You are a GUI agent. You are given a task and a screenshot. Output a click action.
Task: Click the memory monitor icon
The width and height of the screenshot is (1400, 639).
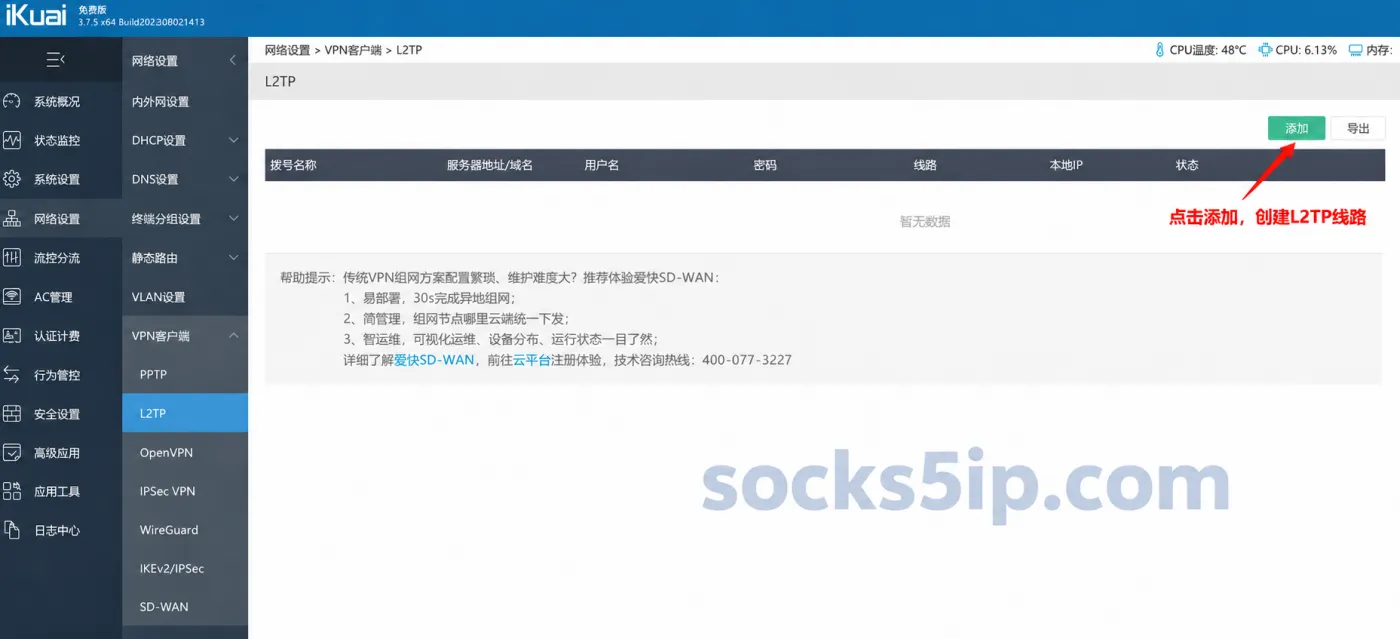pyautogui.click(x=1355, y=50)
